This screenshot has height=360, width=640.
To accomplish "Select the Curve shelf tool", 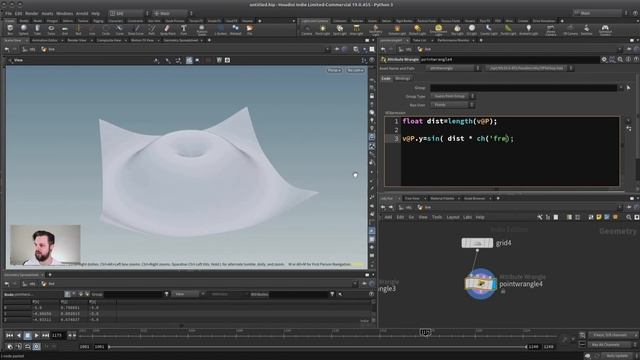I will (119, 30).
